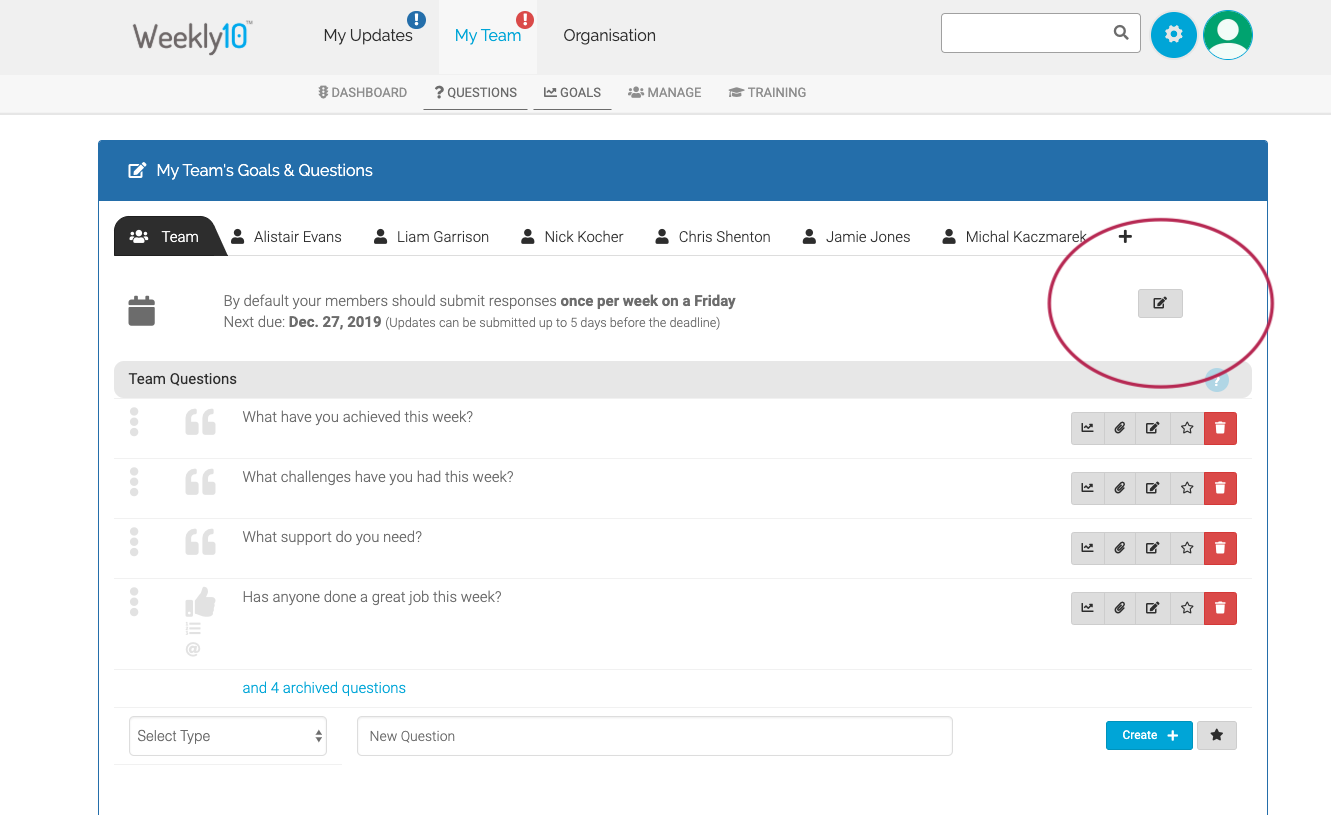Image resolution: width=1331 pixels, height=815 pixels.
Task: Click into the New Question field
Action: pos(654,736)
